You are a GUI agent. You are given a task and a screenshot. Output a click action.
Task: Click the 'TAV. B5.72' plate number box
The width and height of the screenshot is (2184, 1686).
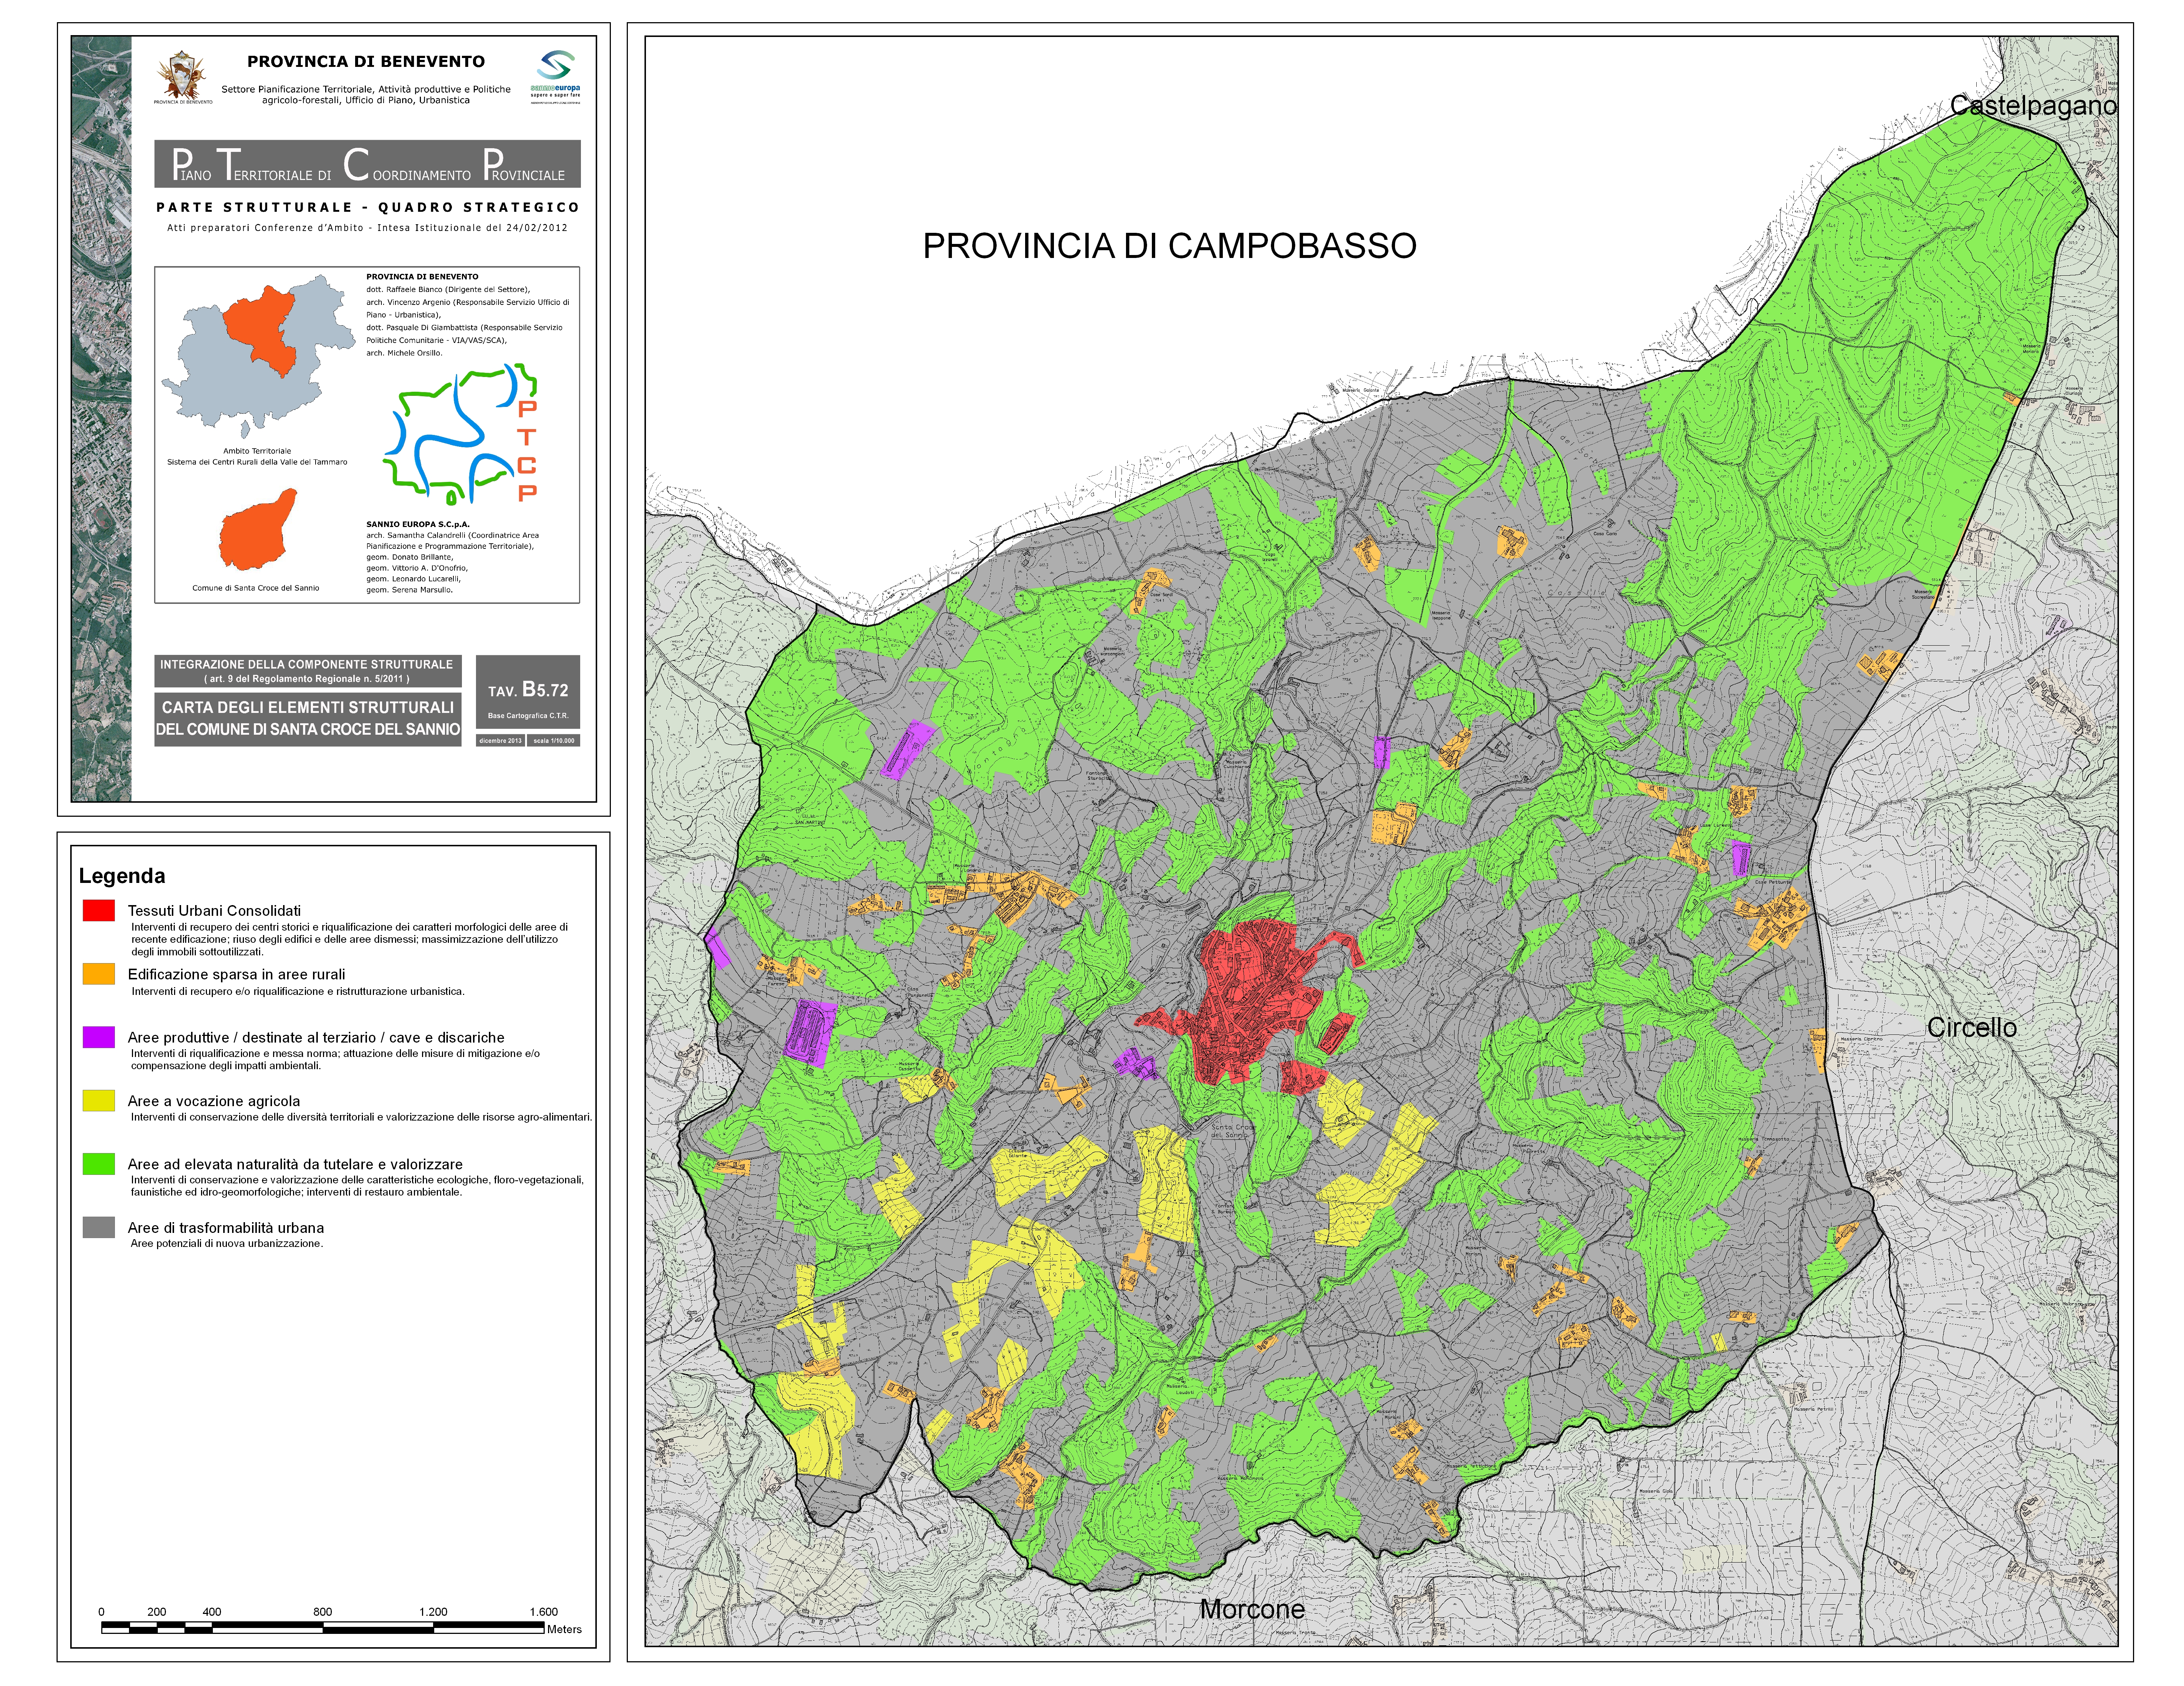coord(528,692)
